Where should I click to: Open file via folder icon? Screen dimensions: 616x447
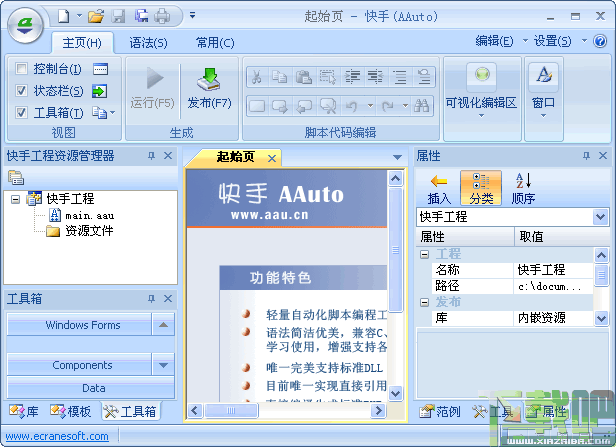(96, 16)
